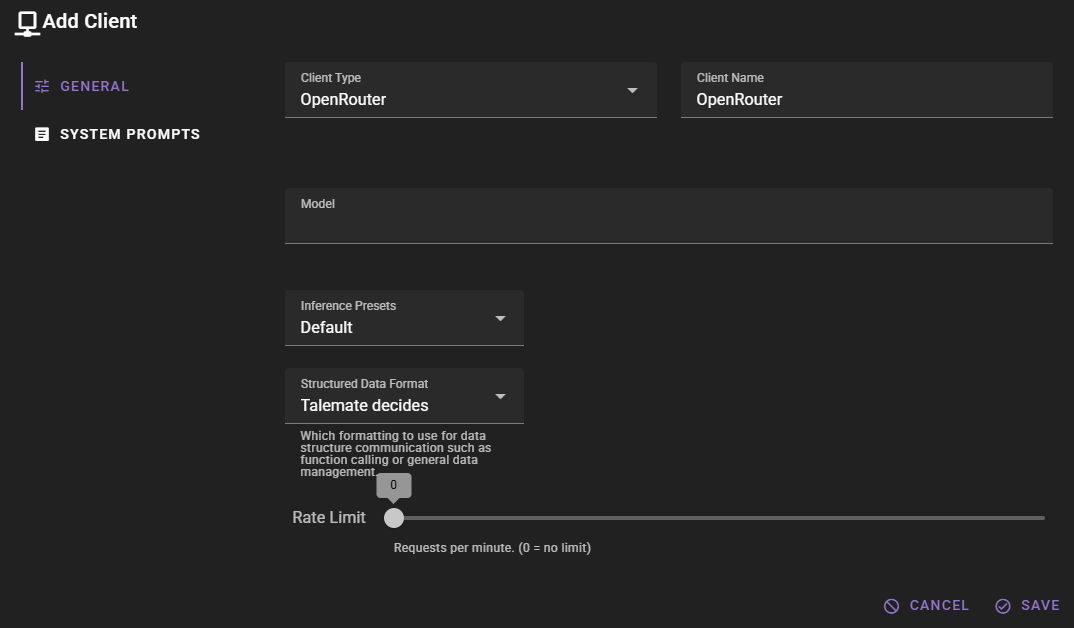Click the 'Requests per minute' hint text
This screenshot has height=628, width=1074.
492,548
